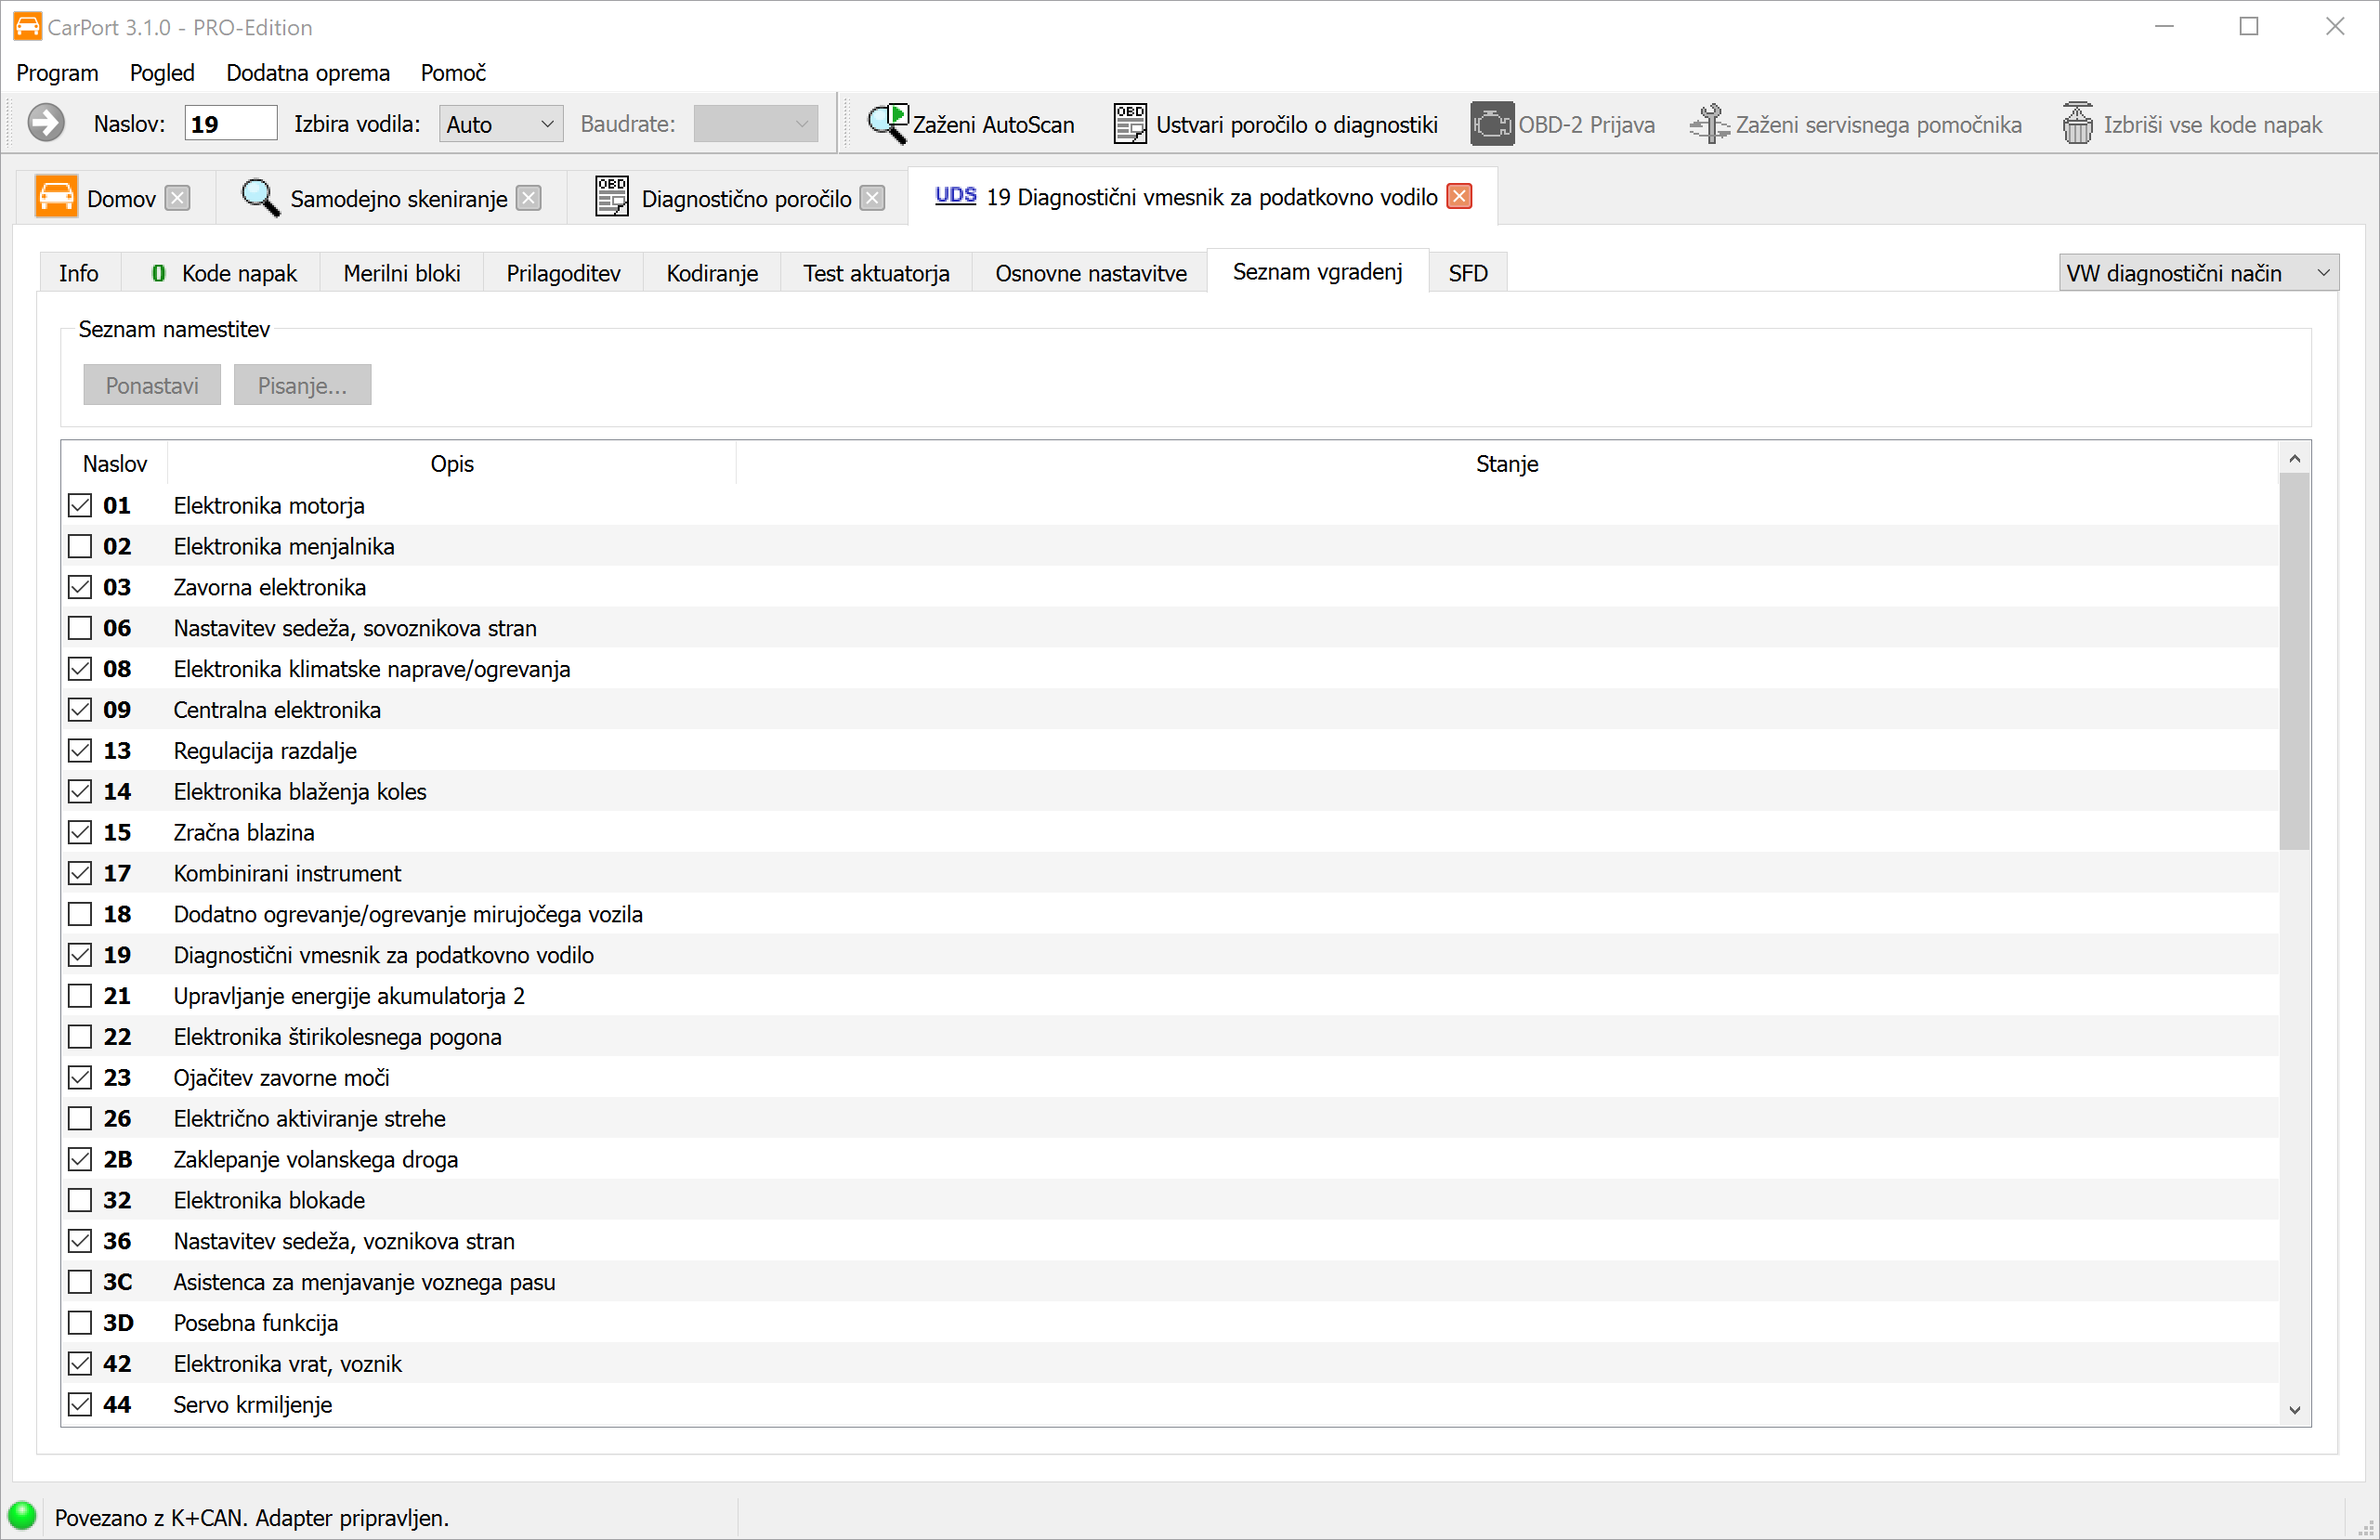Click the Naslov address input field
Image resolution: width=2380 pixels, height=1540 pixels.
[x=230, y=124]
